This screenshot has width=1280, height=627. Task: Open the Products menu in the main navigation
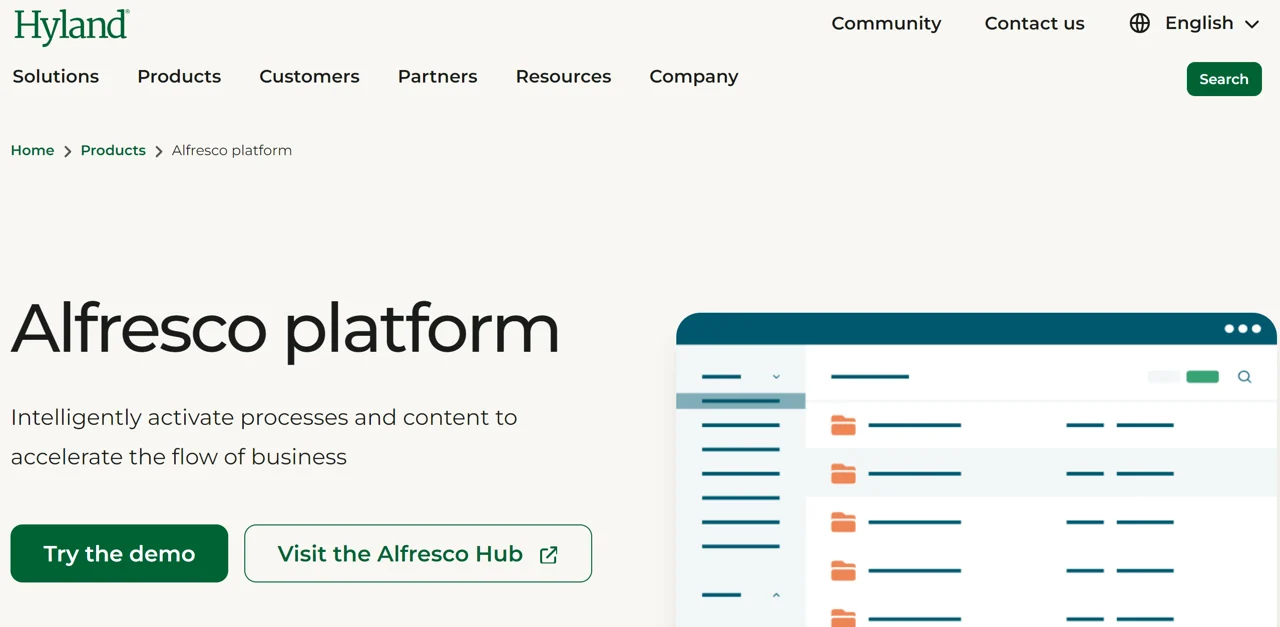coord(179,76)
